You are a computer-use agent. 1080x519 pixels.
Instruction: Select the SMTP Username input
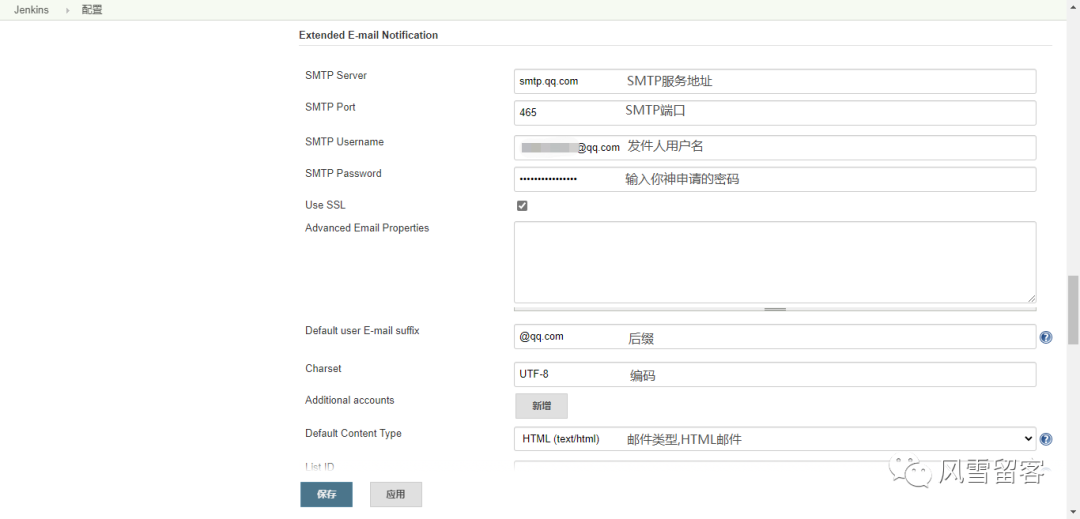click(775, 147)
